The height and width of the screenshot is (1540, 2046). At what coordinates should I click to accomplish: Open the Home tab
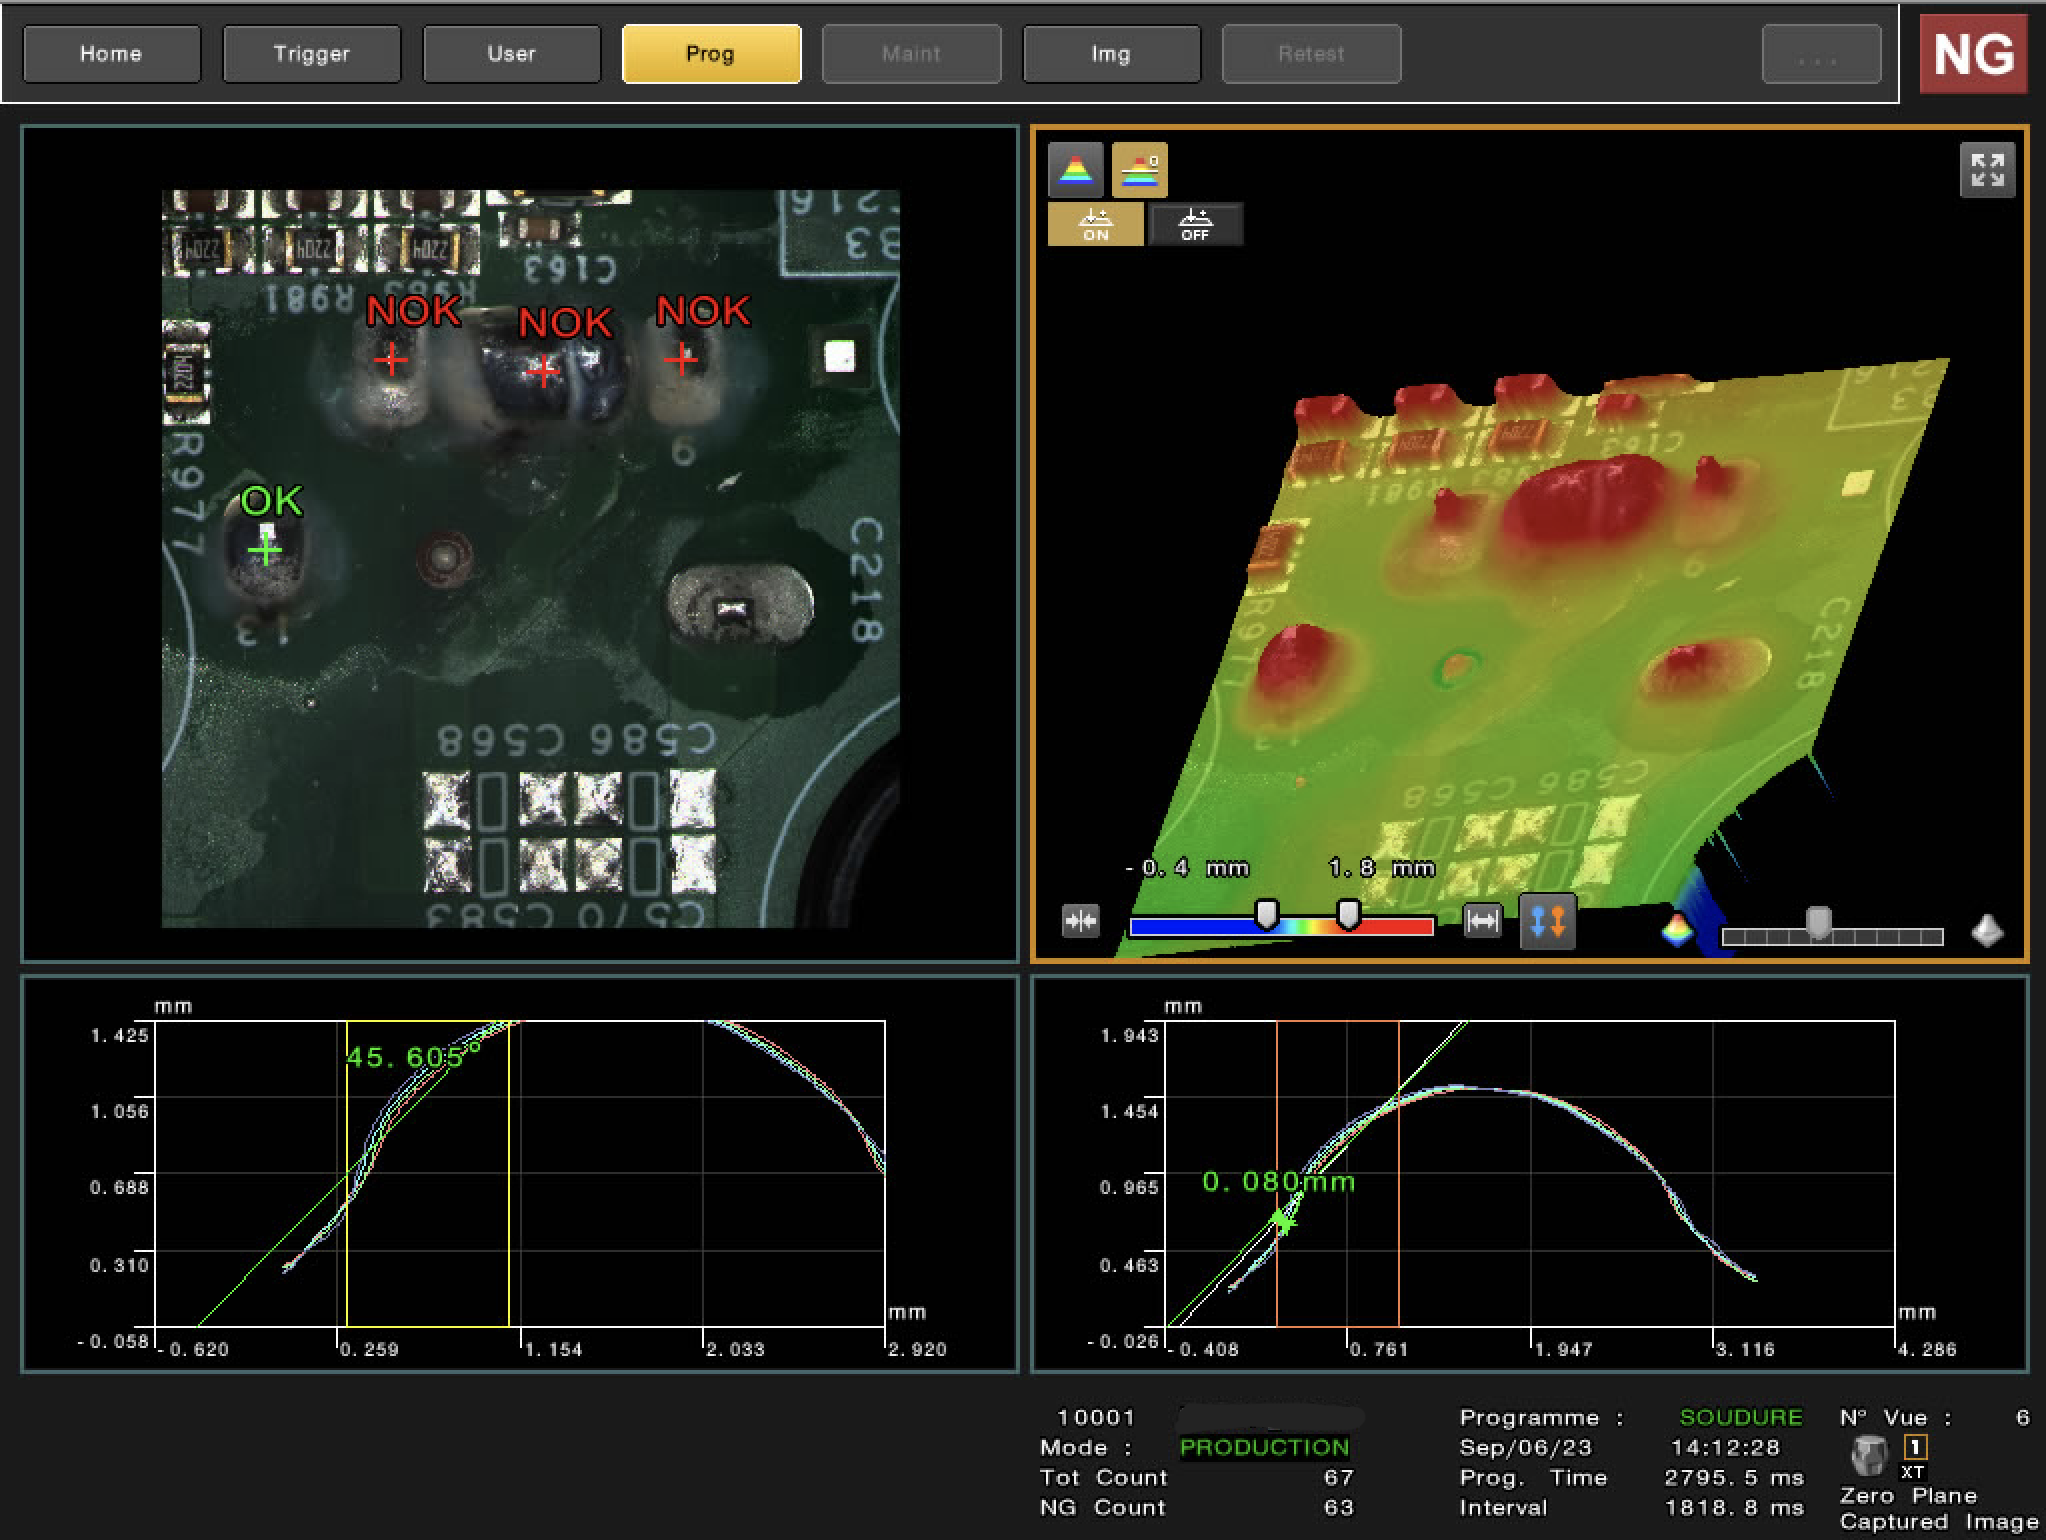[x=111, y=54]
